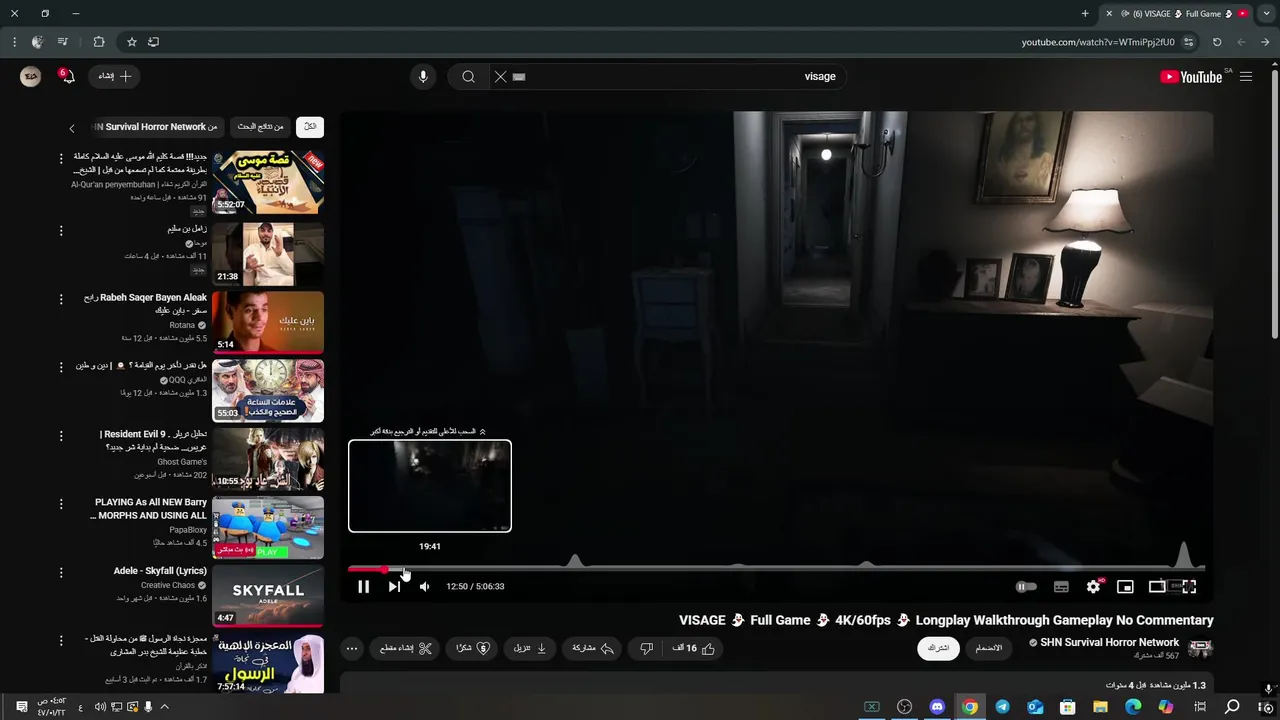Bookmark this page with star icon

[x=131, y=42]
